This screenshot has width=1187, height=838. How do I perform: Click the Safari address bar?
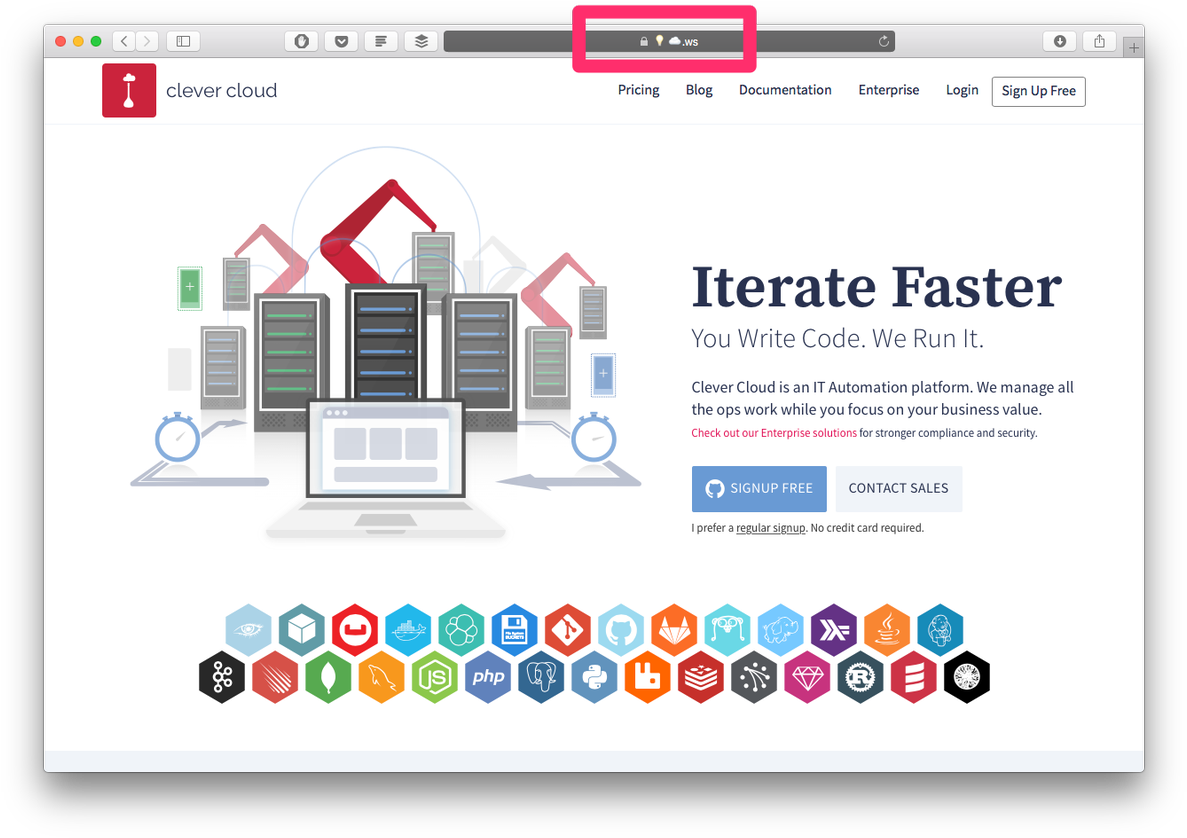(668, 41)
